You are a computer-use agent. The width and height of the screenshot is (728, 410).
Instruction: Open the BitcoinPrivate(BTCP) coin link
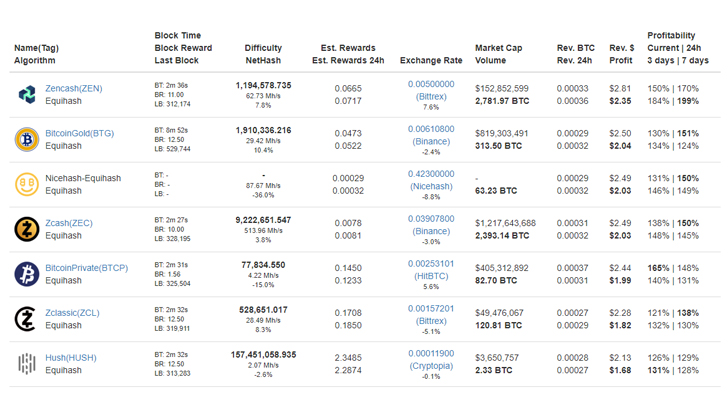(x=86, y=268)
